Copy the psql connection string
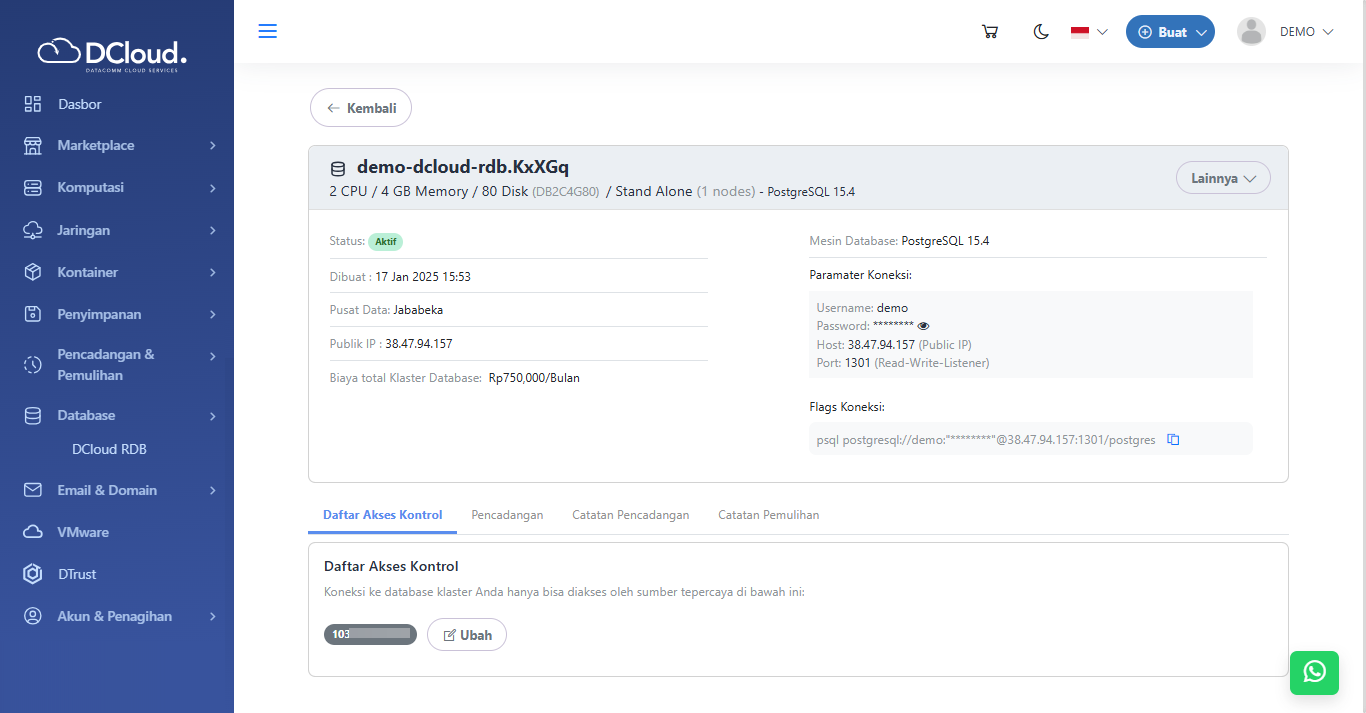 pyautogui.click(x=1173, y=439)
